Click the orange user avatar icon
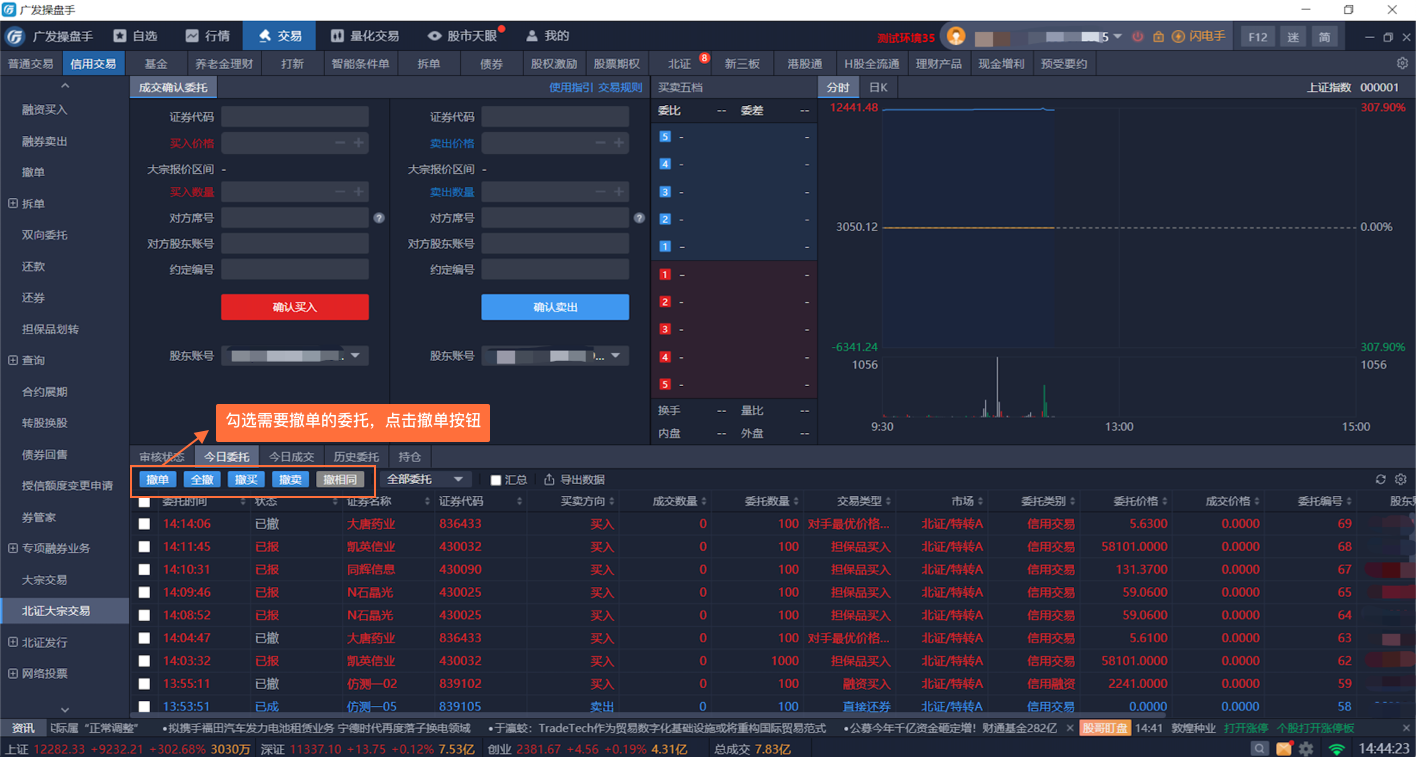Viewport: 1416px width, 757px height. coord(956,37)
